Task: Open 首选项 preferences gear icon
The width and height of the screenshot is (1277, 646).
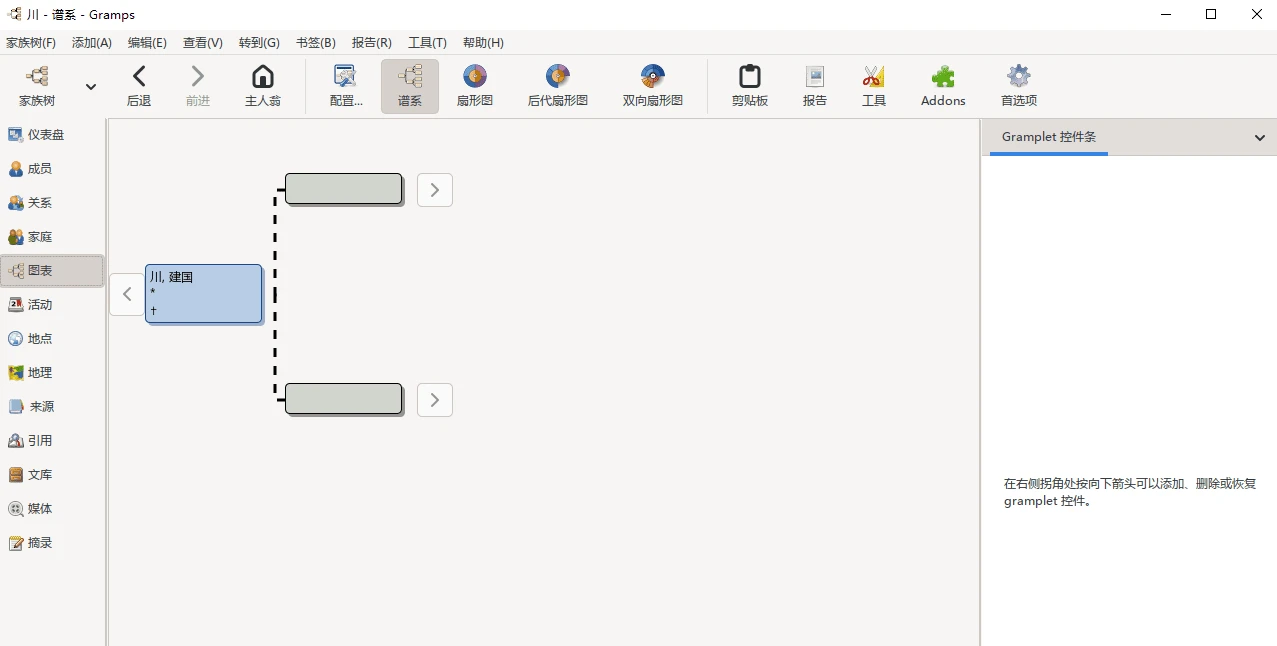Action: point(1018,85)
